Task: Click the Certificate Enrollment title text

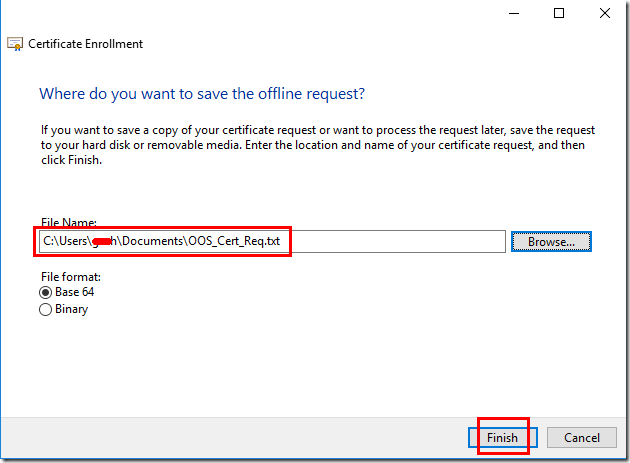Action: (x=85, y=44)
